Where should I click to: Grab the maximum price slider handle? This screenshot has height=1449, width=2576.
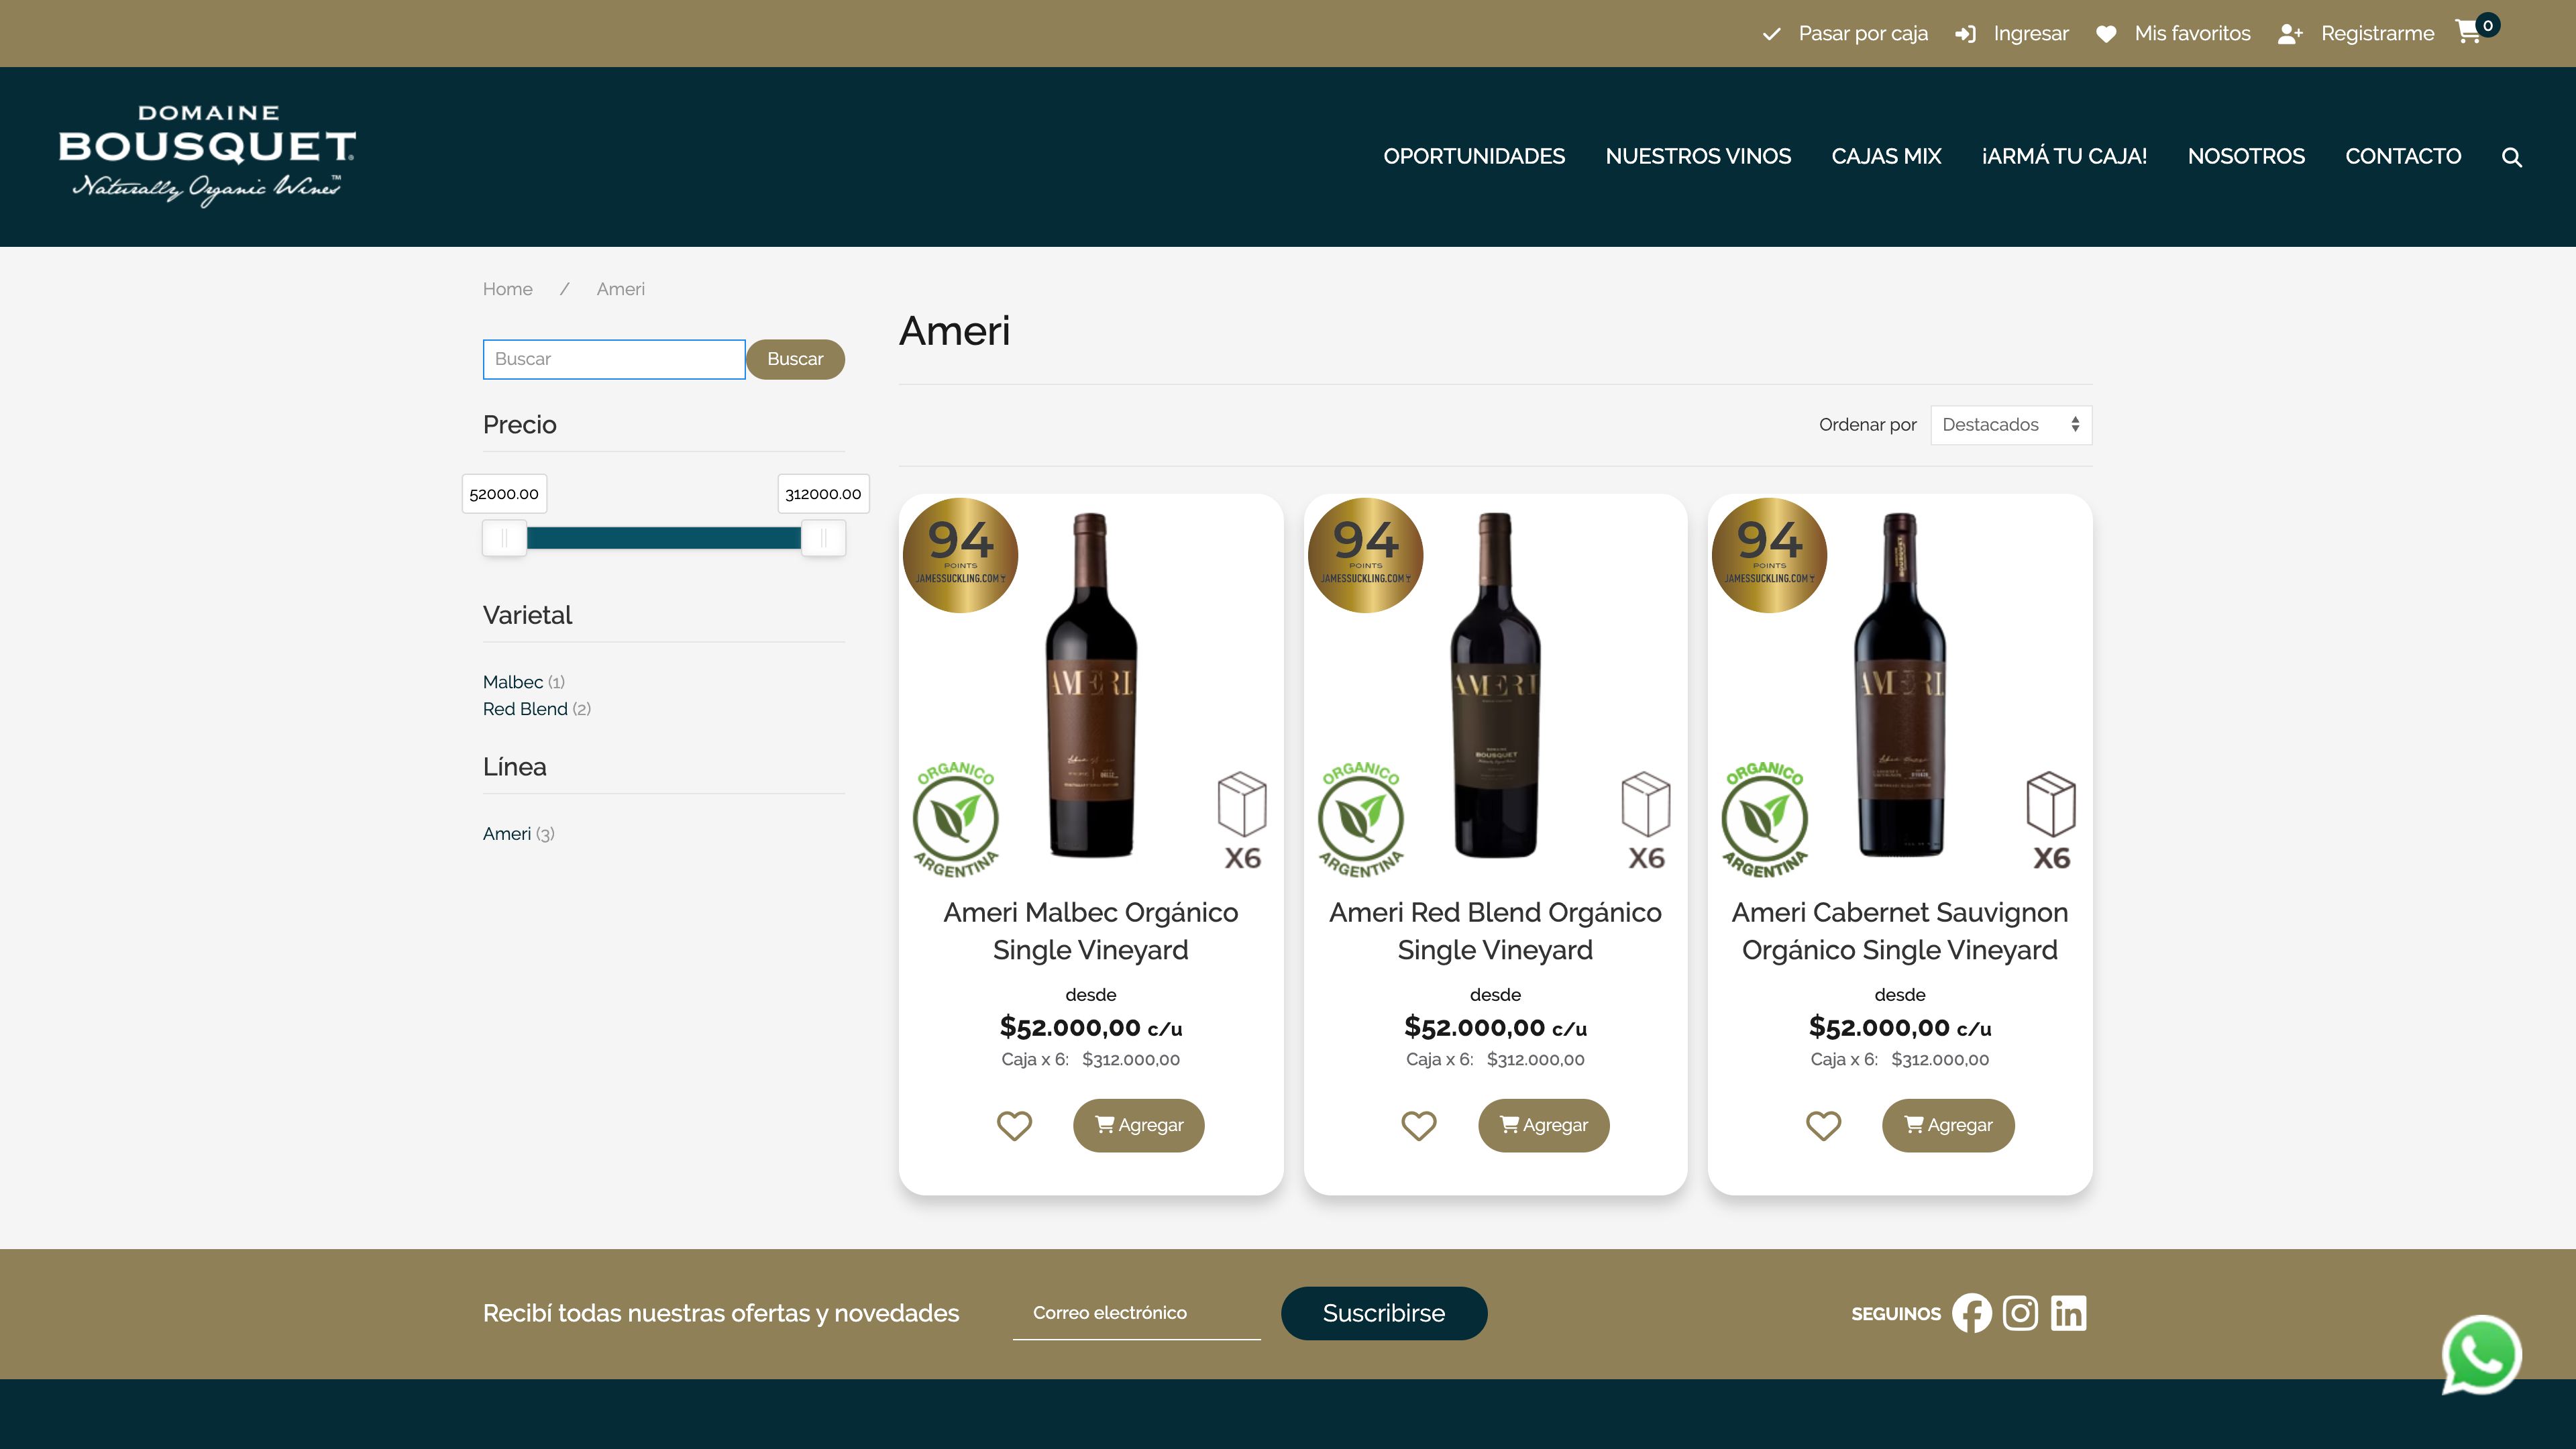[x=823, y=538]
